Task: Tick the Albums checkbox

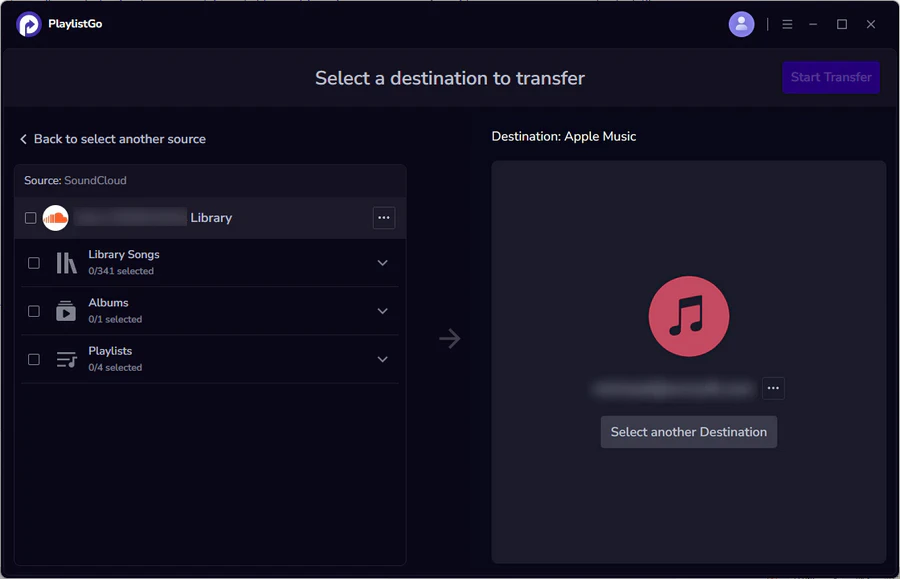Action: pyautogui.click(x=34, y=311)
